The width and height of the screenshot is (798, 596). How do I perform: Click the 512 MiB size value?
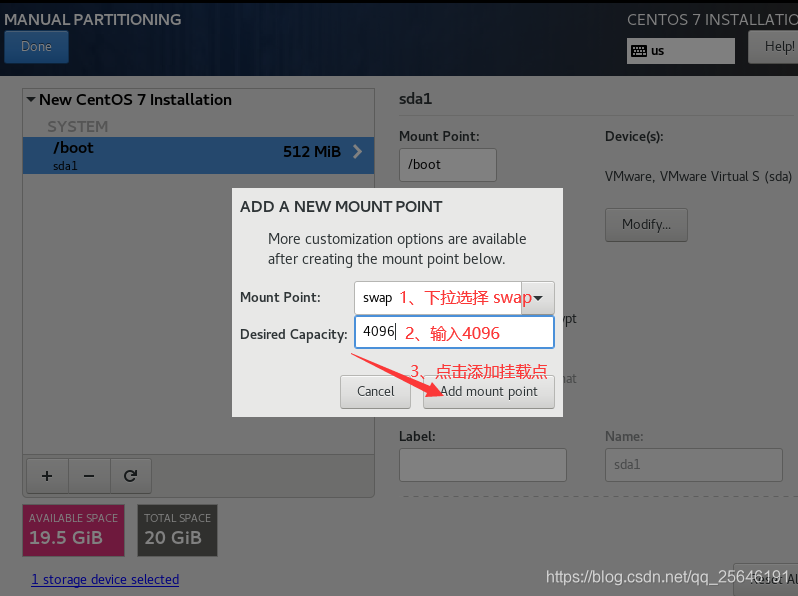point(311,152)
